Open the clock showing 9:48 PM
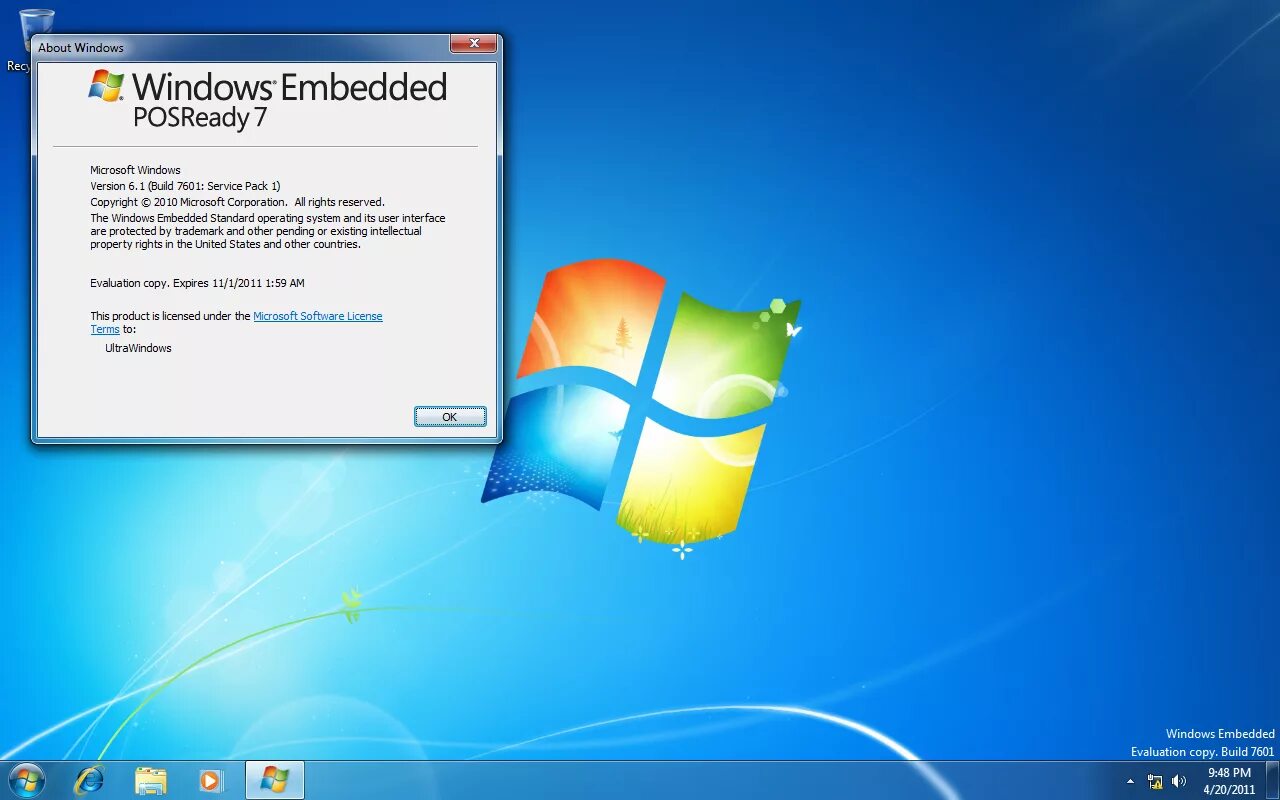This screenshot has width=1280, height=800. (x=1229, y=781)
